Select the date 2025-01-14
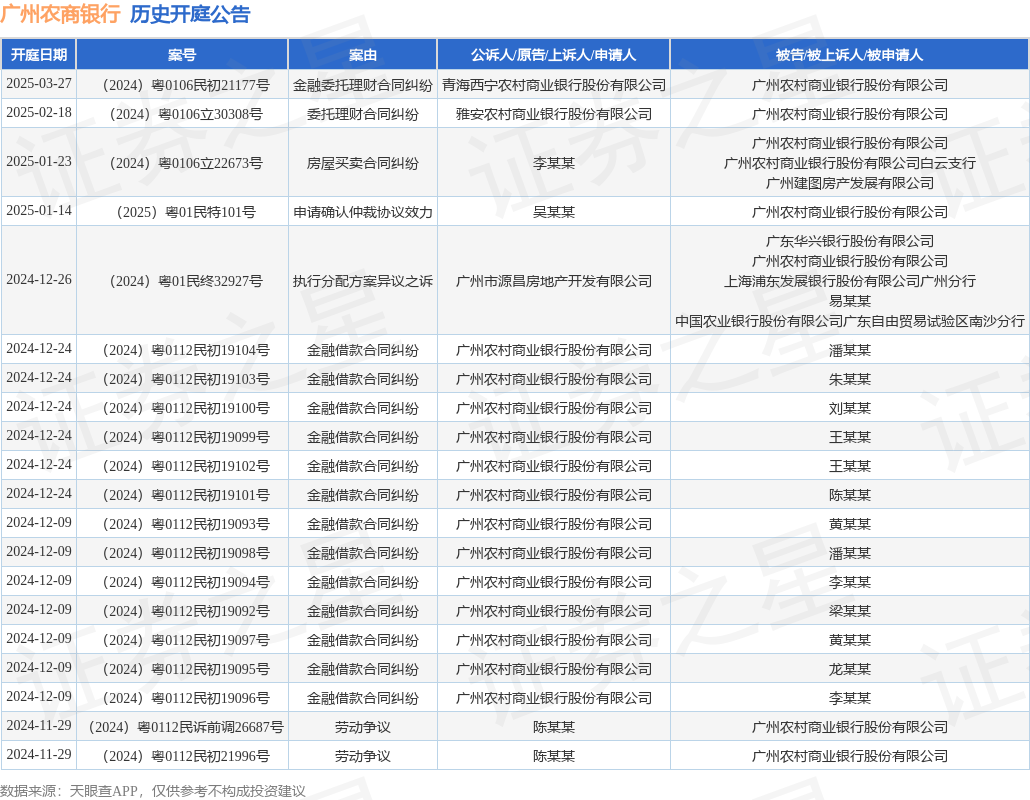 pyautogui.click(x=39, y=210)
